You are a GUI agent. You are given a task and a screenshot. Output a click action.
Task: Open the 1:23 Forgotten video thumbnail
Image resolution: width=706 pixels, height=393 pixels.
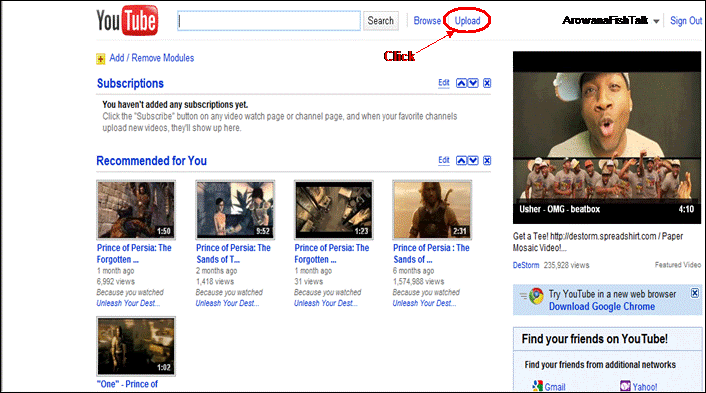tap(334, 210)
